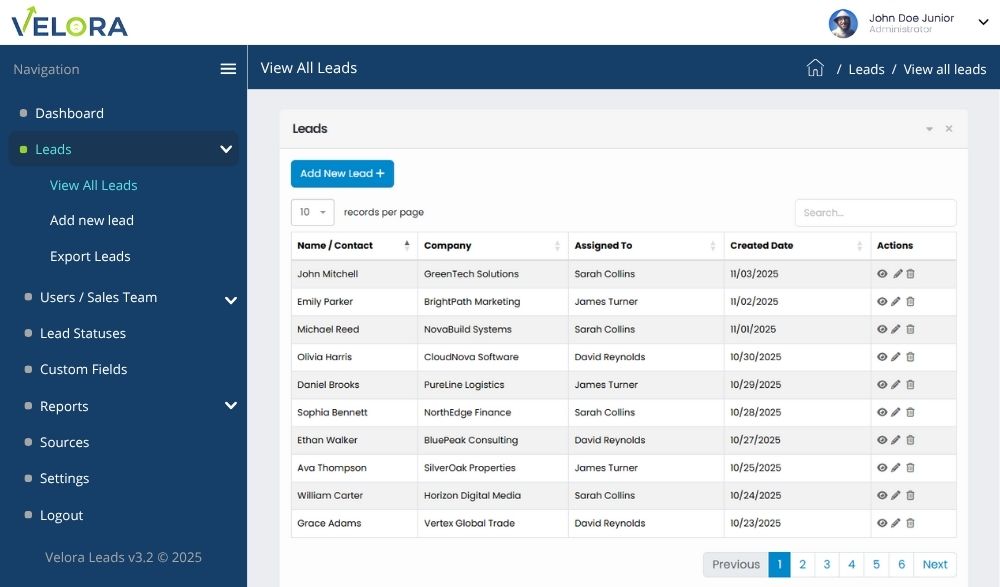Viewport: 1000px width, 587px height.
Task: View Ethan Walker lead using eye icon
Action: tap(882, 440)
